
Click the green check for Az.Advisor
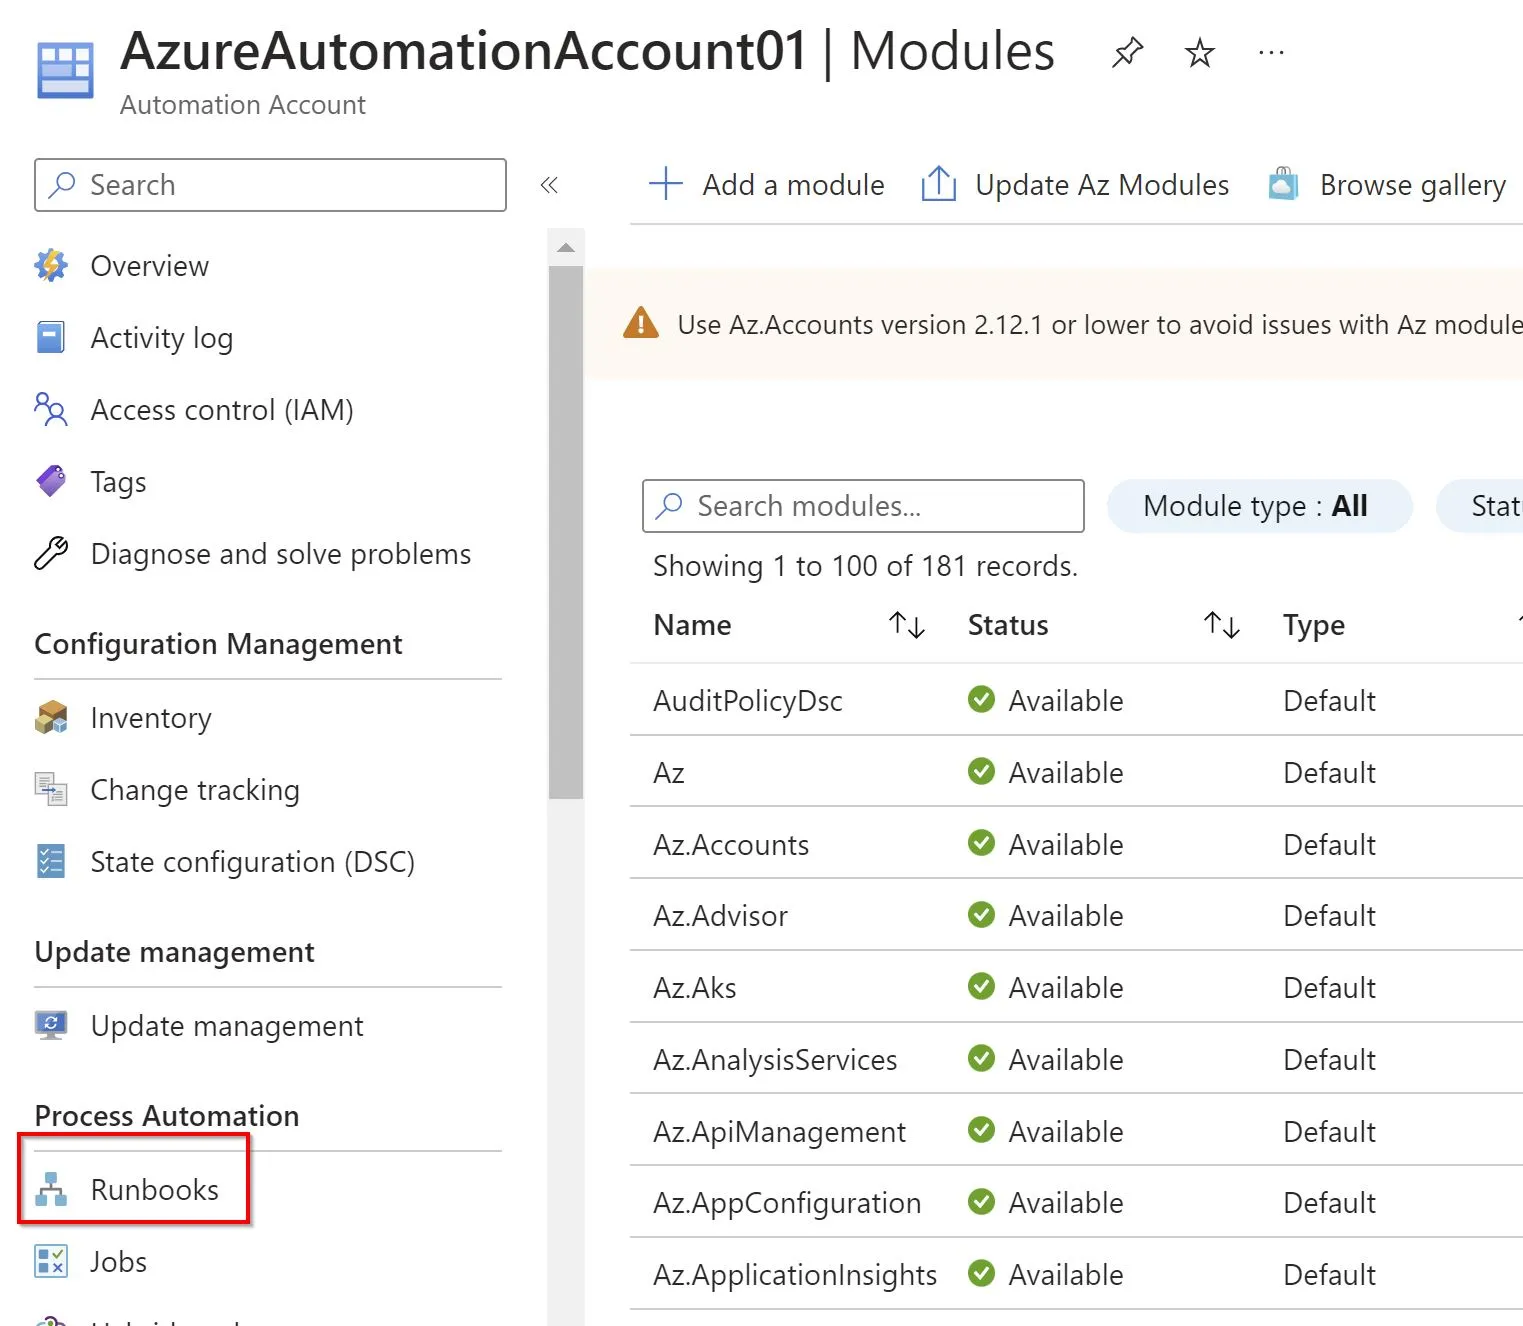(x=982, y=915)
